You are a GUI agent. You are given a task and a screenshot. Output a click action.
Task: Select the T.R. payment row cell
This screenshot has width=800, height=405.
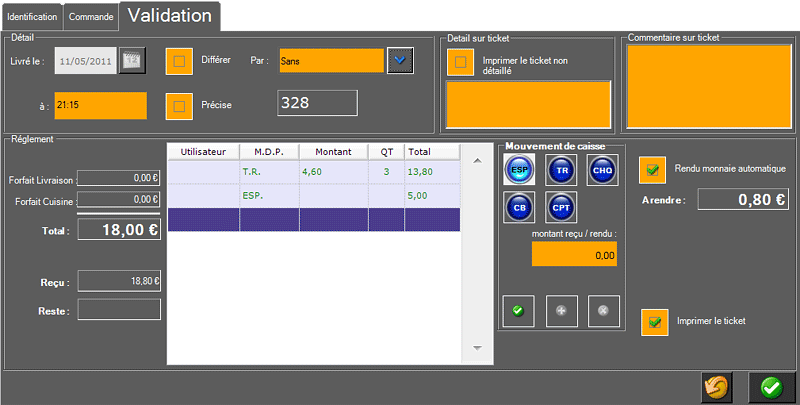click(x=269, y=172)
